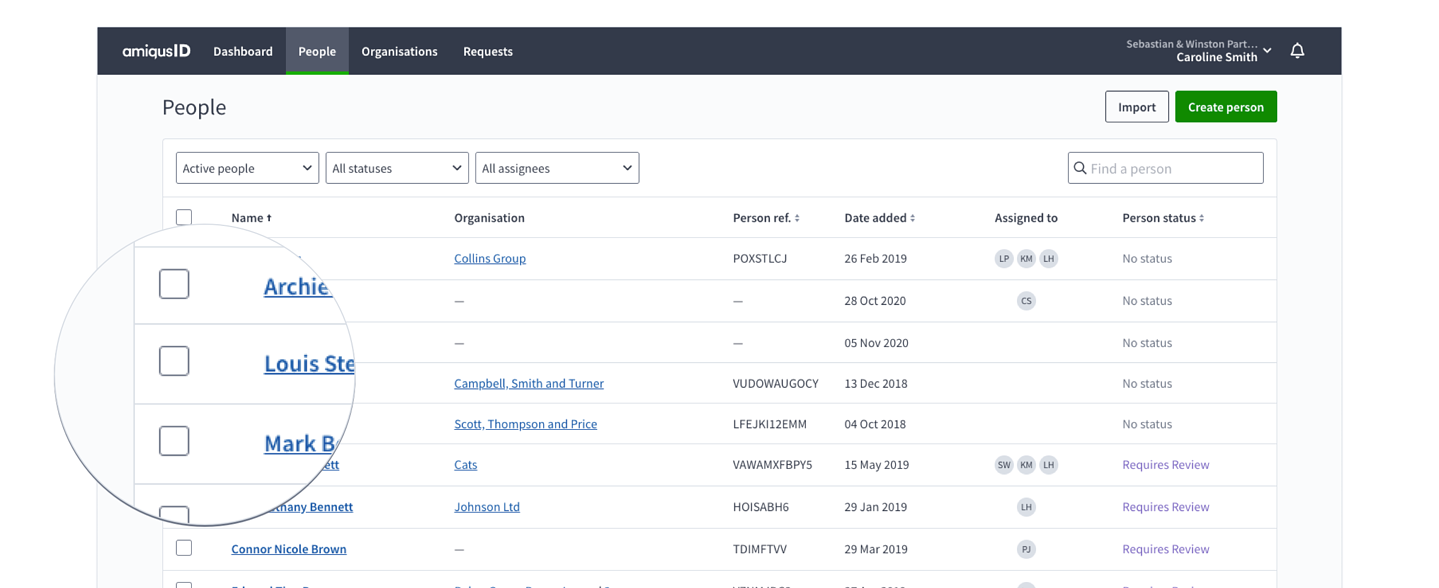1439x588 pixels.
Task: Click the amiqusID logo
Action: [x=156, y=51]
